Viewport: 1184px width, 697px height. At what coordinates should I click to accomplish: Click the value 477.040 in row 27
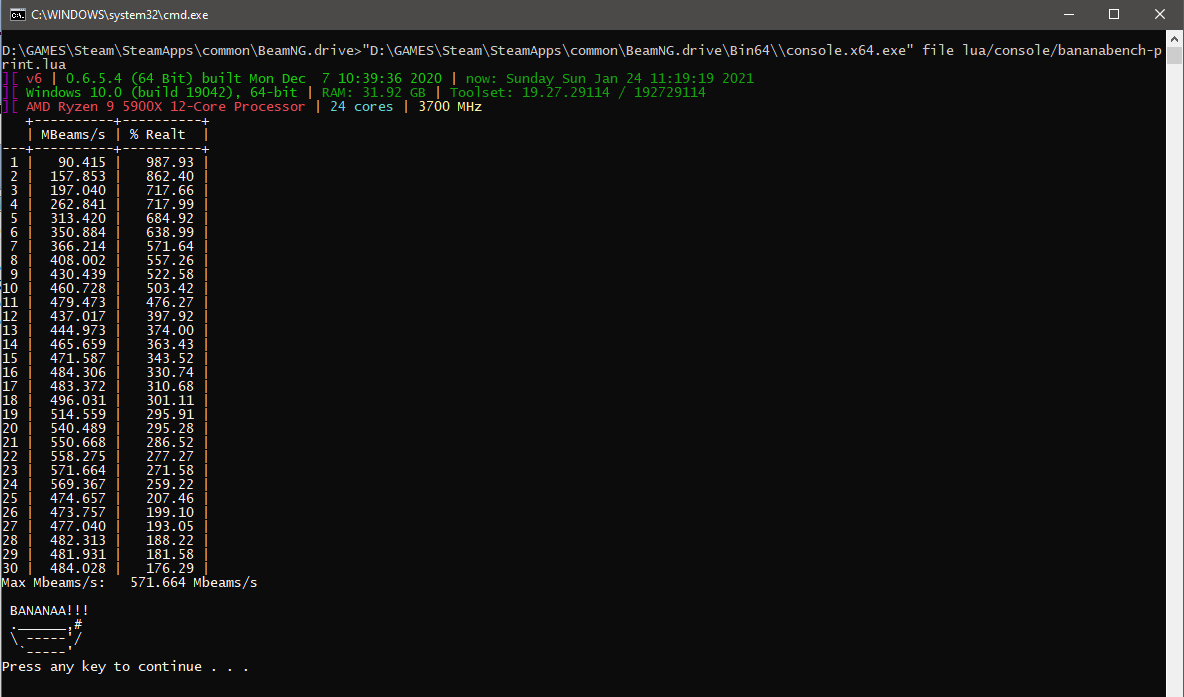[x=78, y=526]
